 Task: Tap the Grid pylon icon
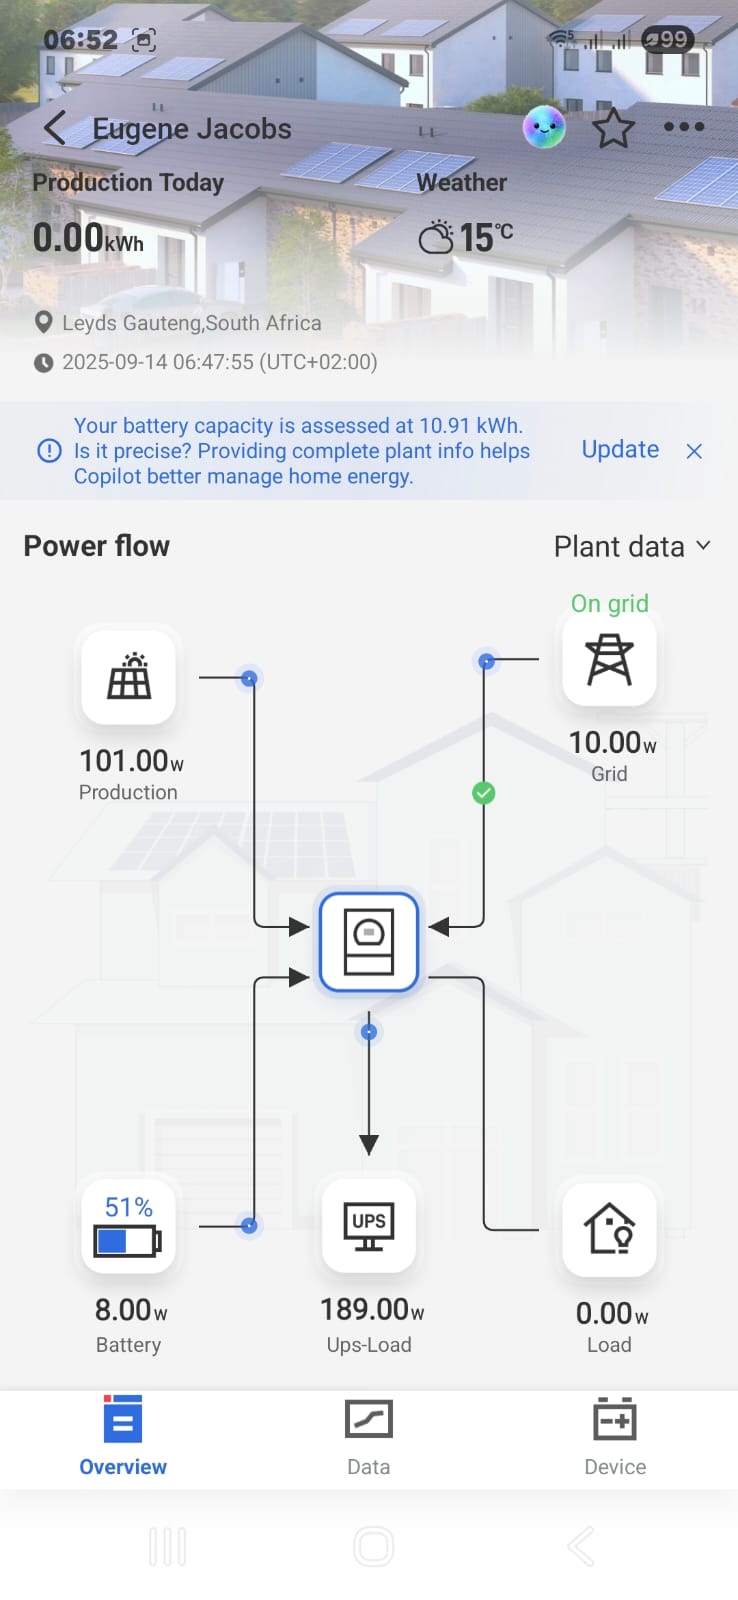(609, 660)
